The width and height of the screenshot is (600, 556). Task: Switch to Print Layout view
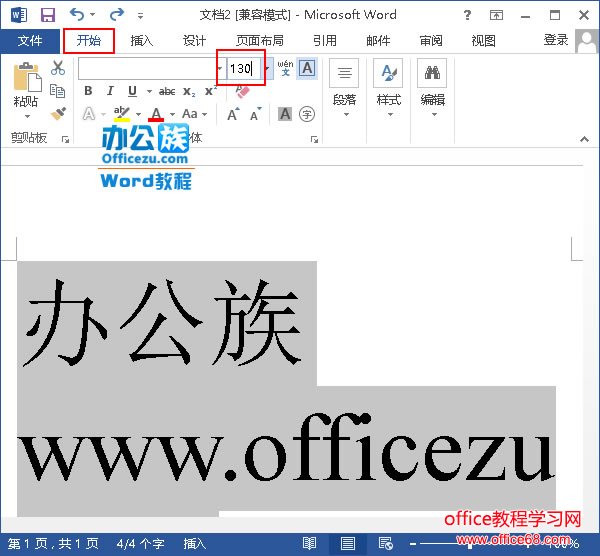[x=347, y=543]
